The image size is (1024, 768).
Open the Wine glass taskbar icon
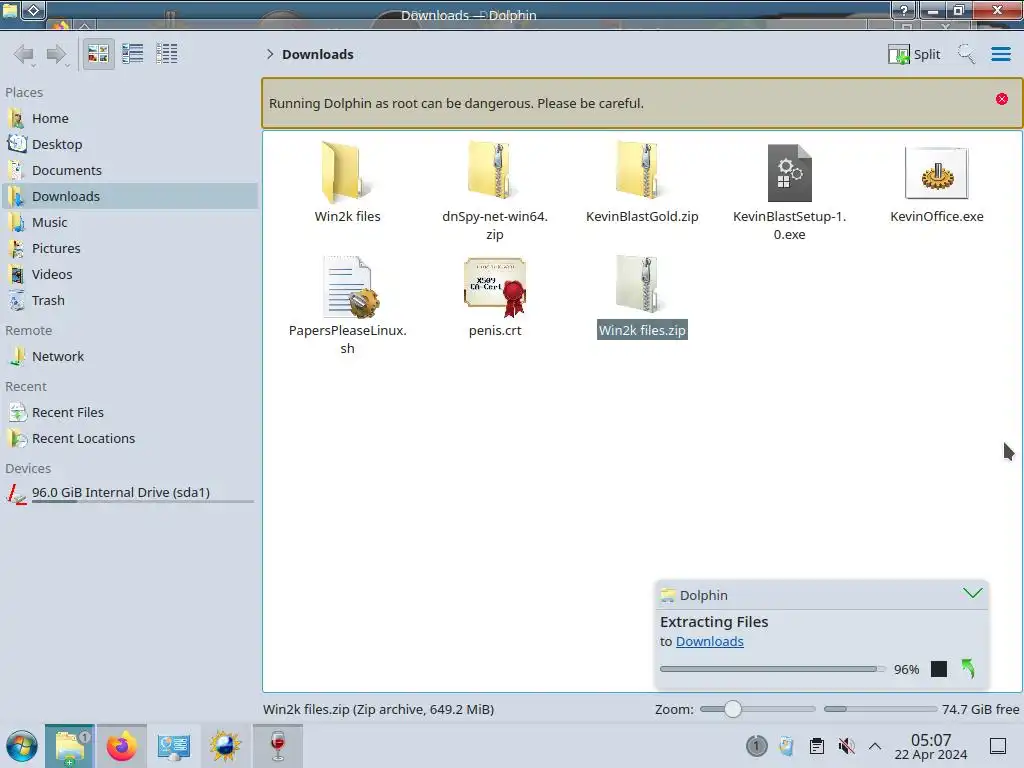(278, 746)
